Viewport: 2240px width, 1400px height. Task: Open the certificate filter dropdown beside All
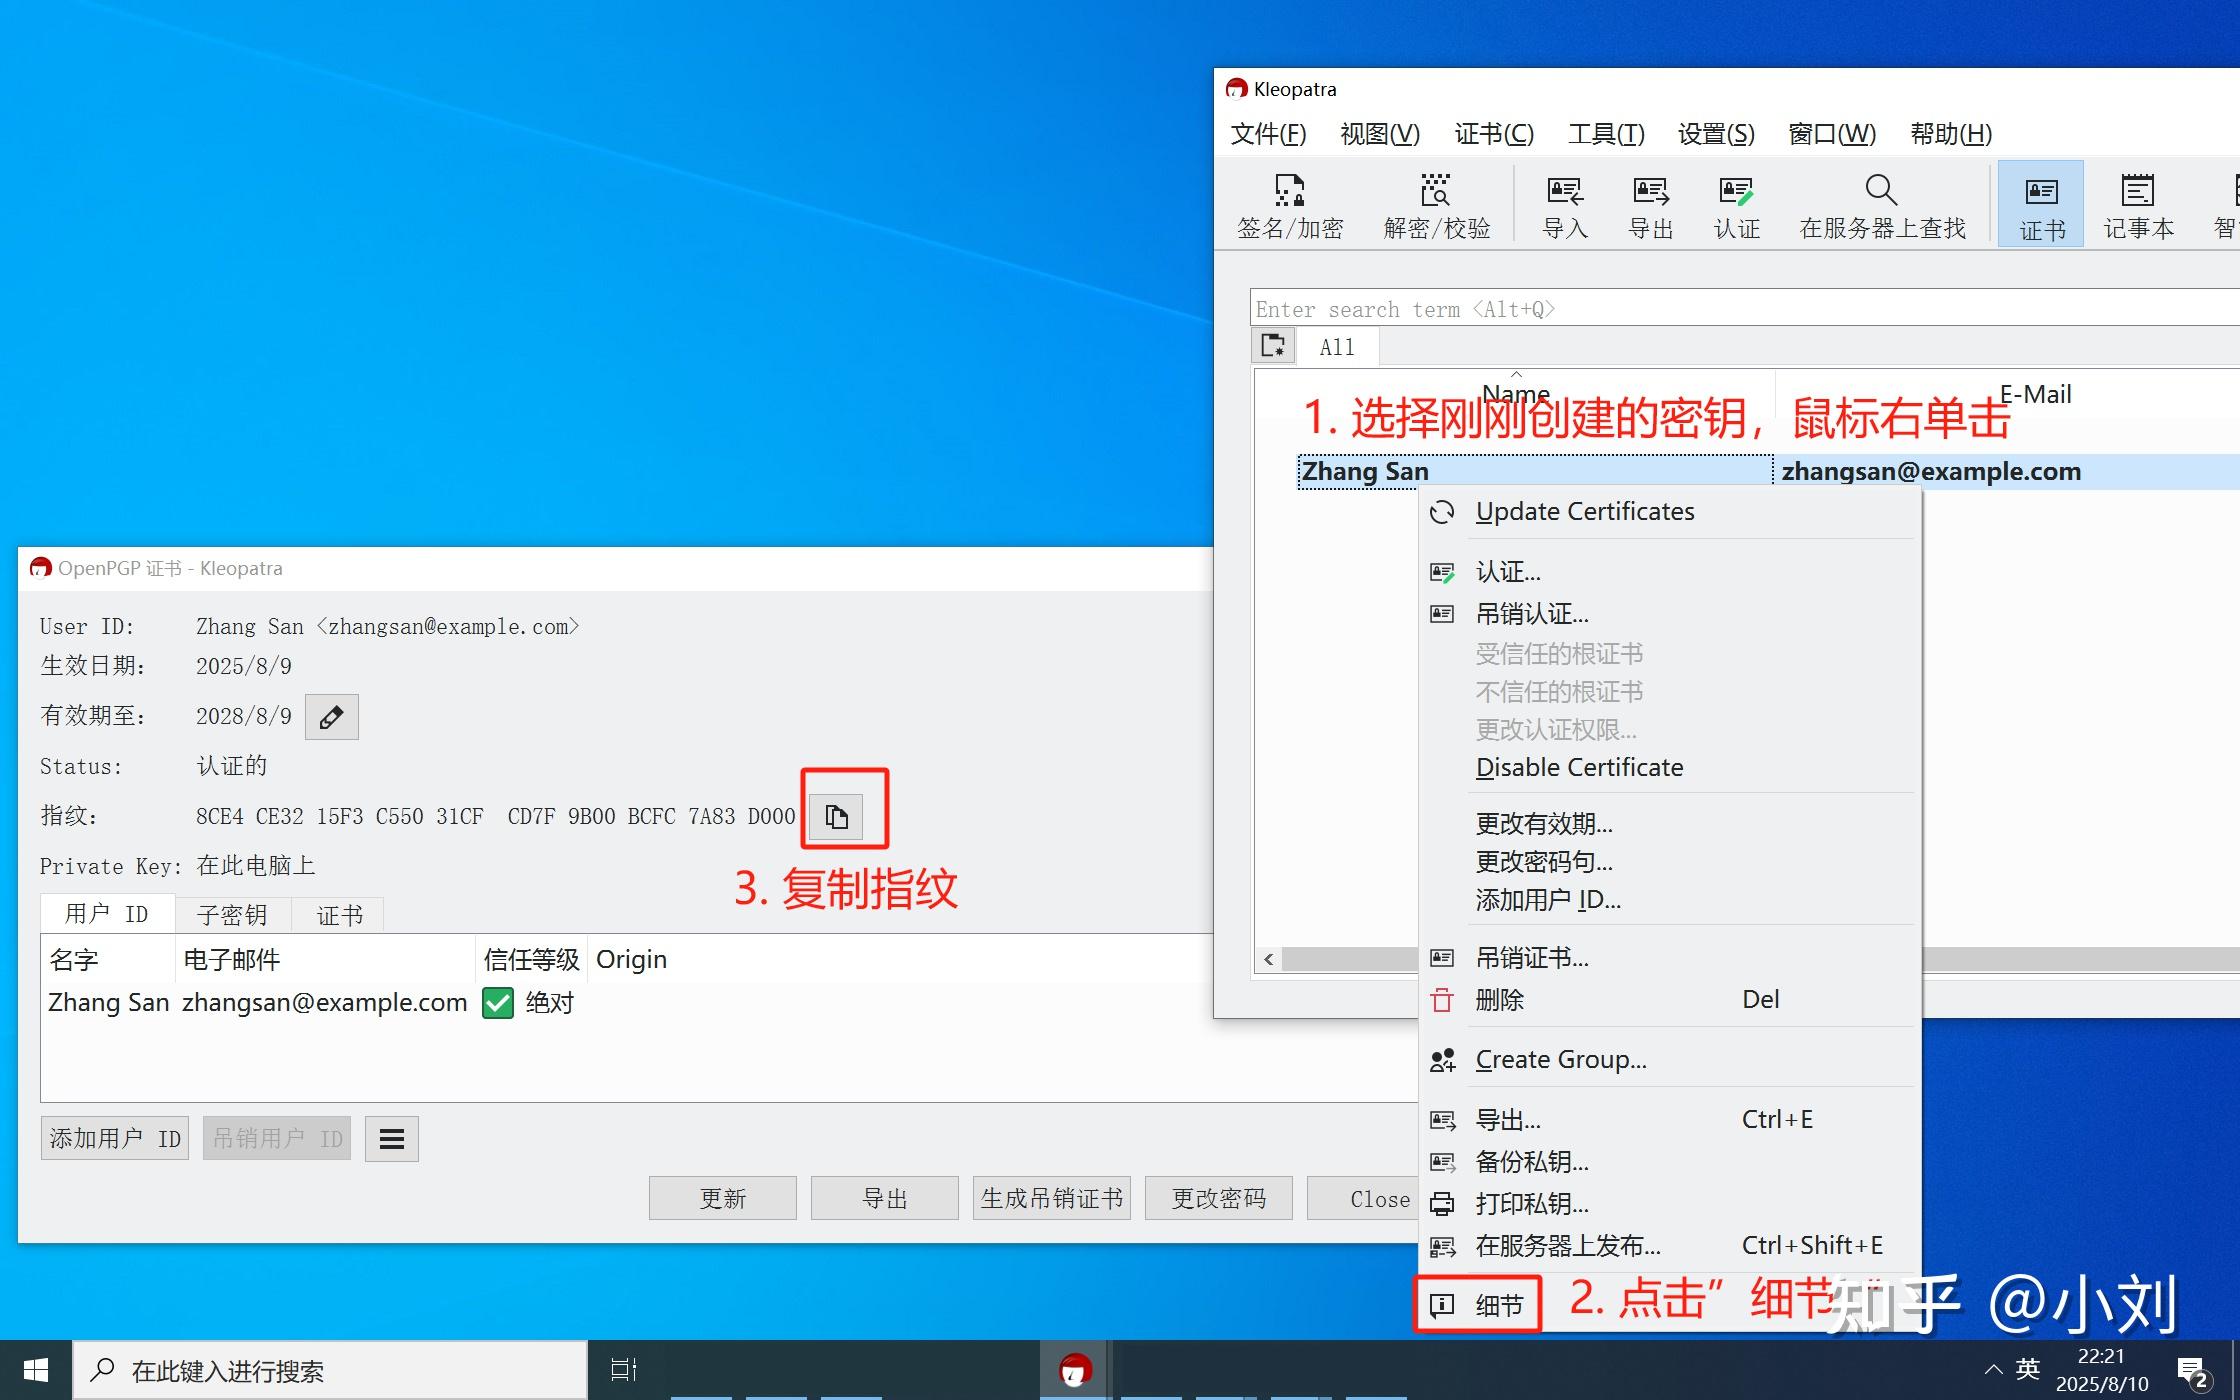point(1273,345)
